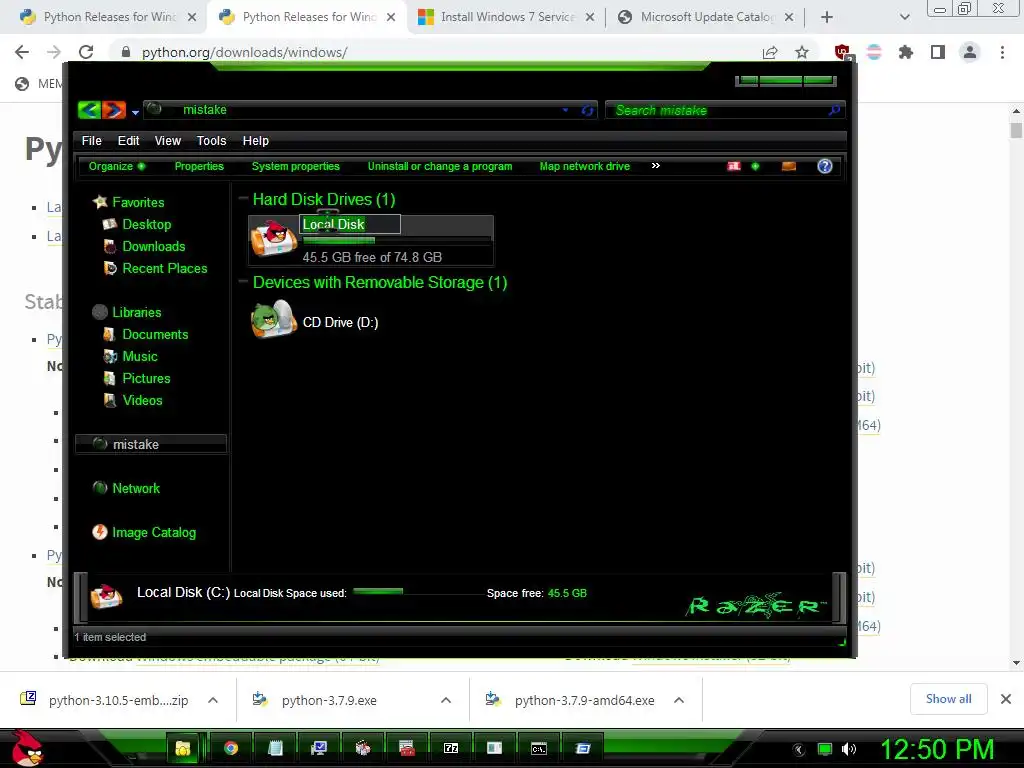Open the File menu in Explorer

click(x=91, y=140)
